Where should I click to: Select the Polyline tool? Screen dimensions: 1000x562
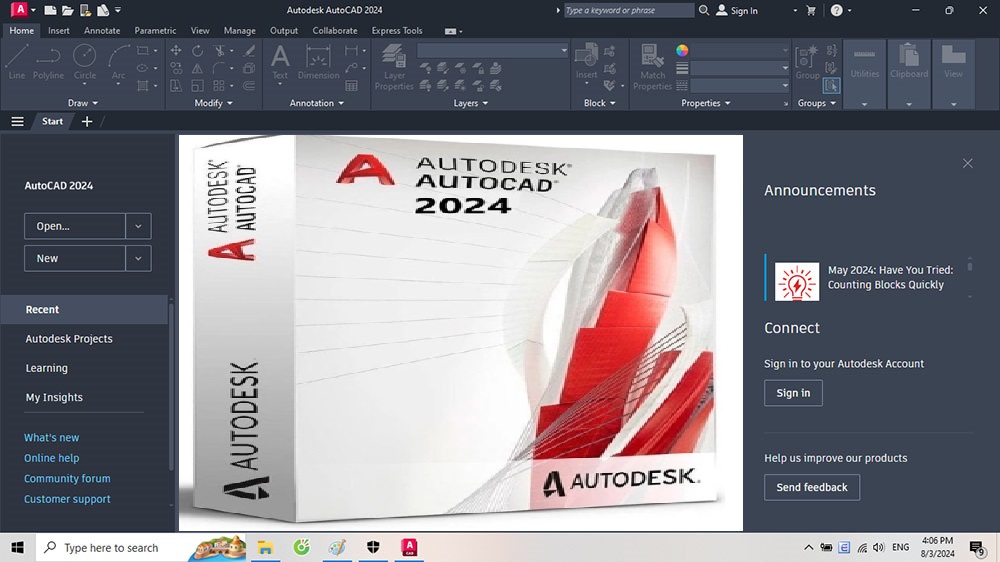click(48, 63)
